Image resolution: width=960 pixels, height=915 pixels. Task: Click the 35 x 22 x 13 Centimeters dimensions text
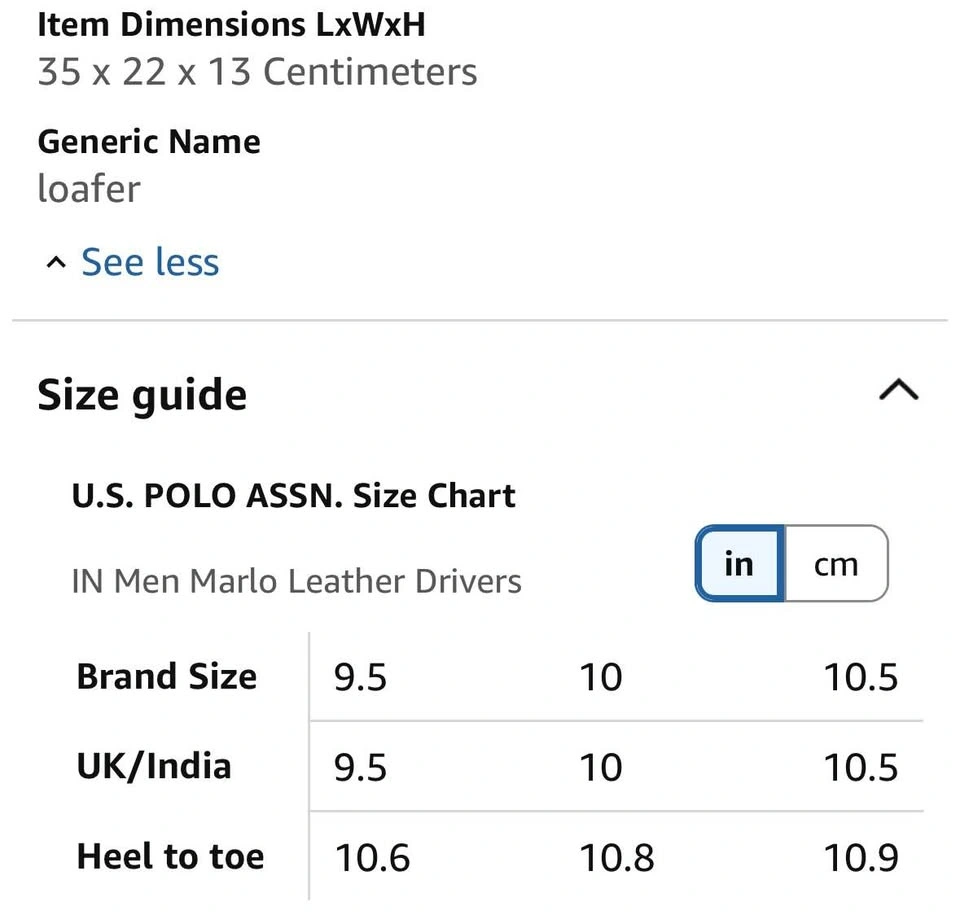pyautogui.click(x=257, y=72)
